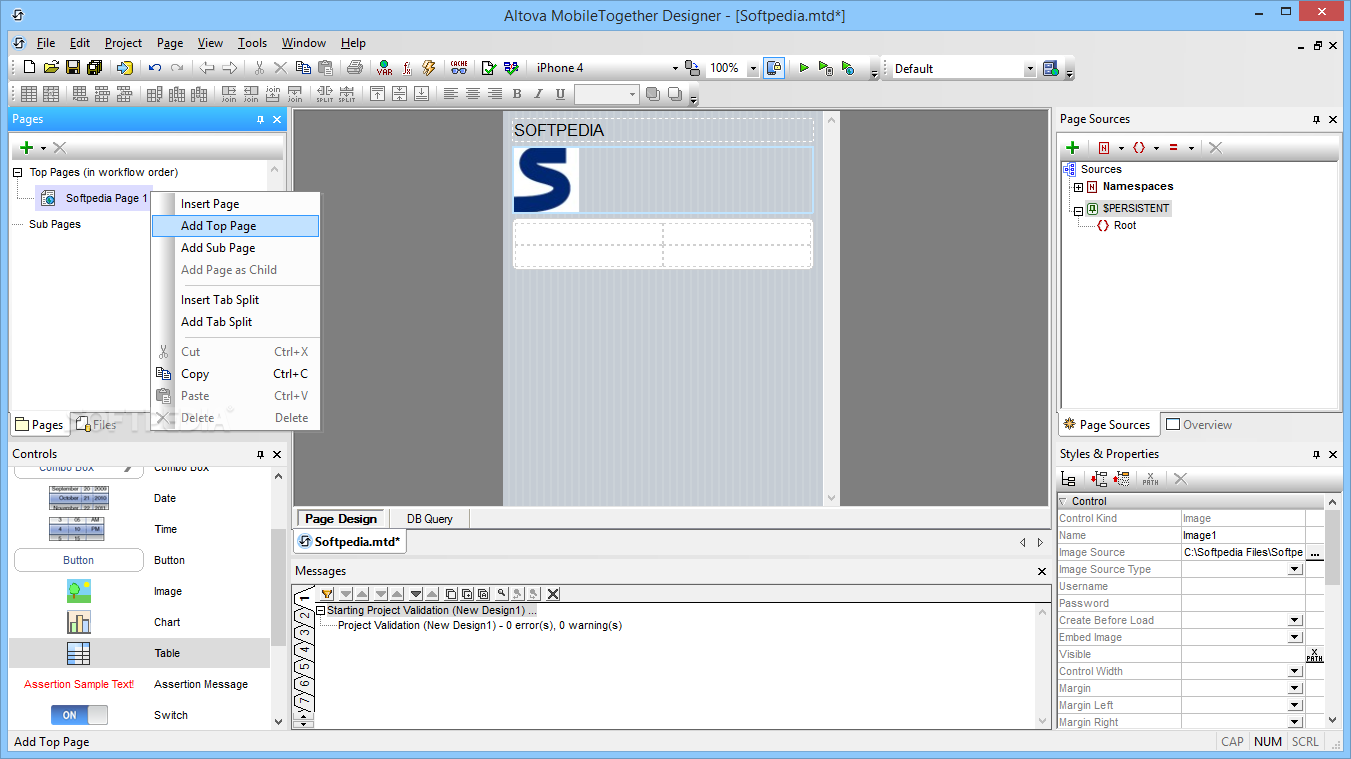
Task: Clear messages with the X icon
Action: point(553,594)
